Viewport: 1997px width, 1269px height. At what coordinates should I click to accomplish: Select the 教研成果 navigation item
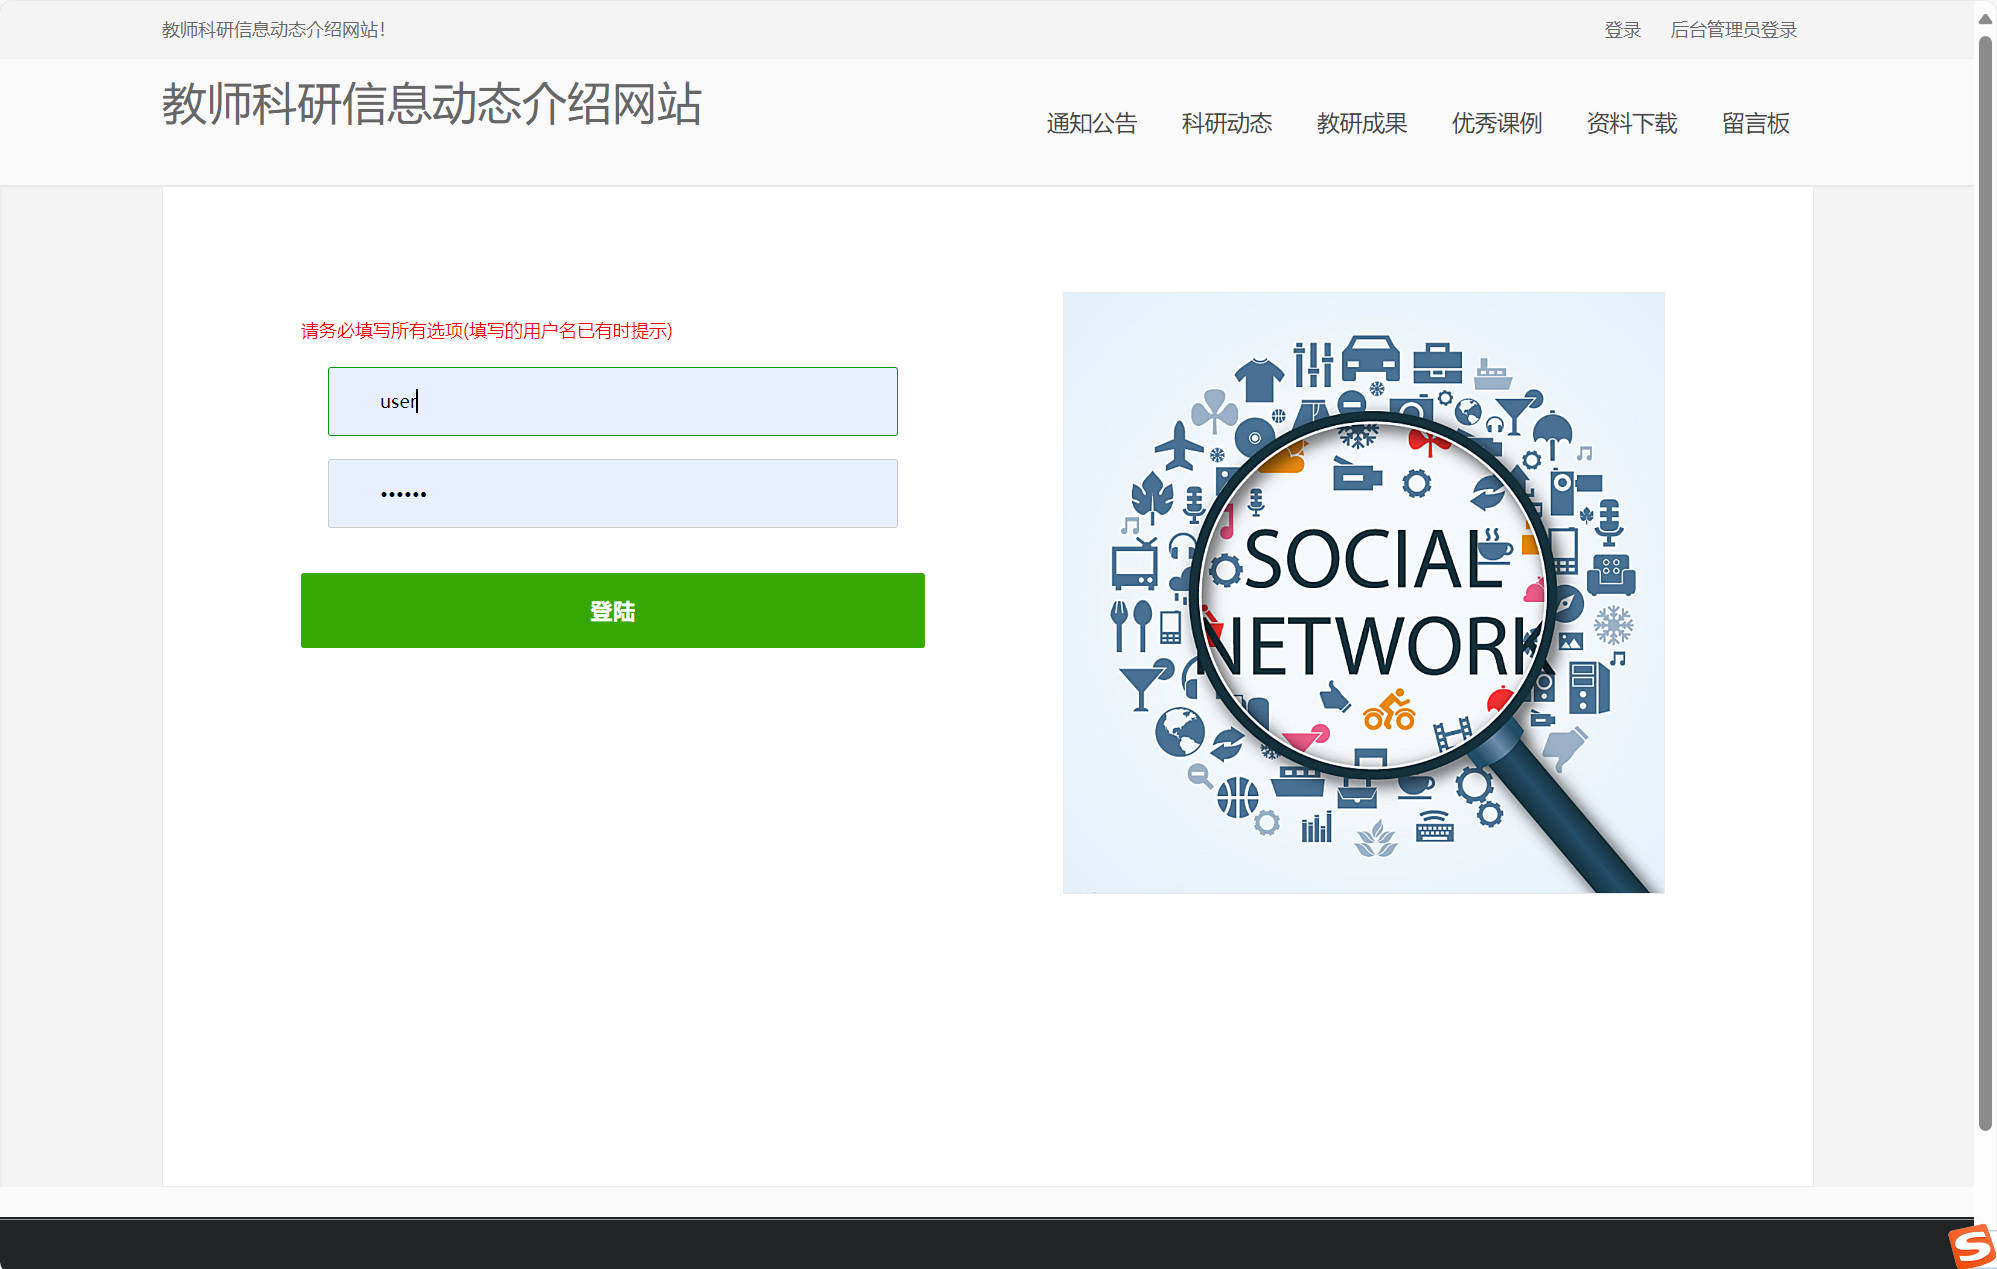point(1362,123)
